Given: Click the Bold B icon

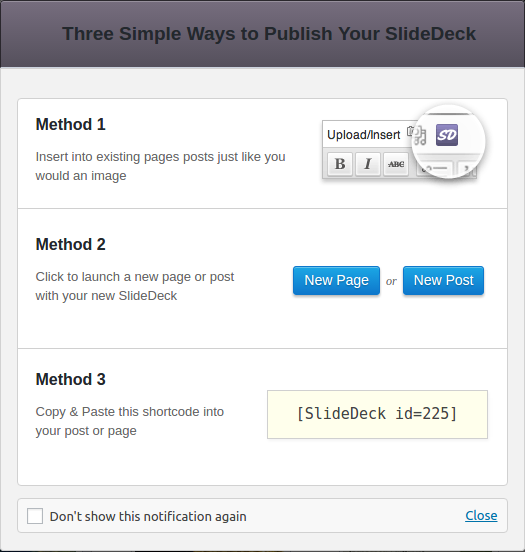Looking at the screenshot, I should tap(340, 164).
